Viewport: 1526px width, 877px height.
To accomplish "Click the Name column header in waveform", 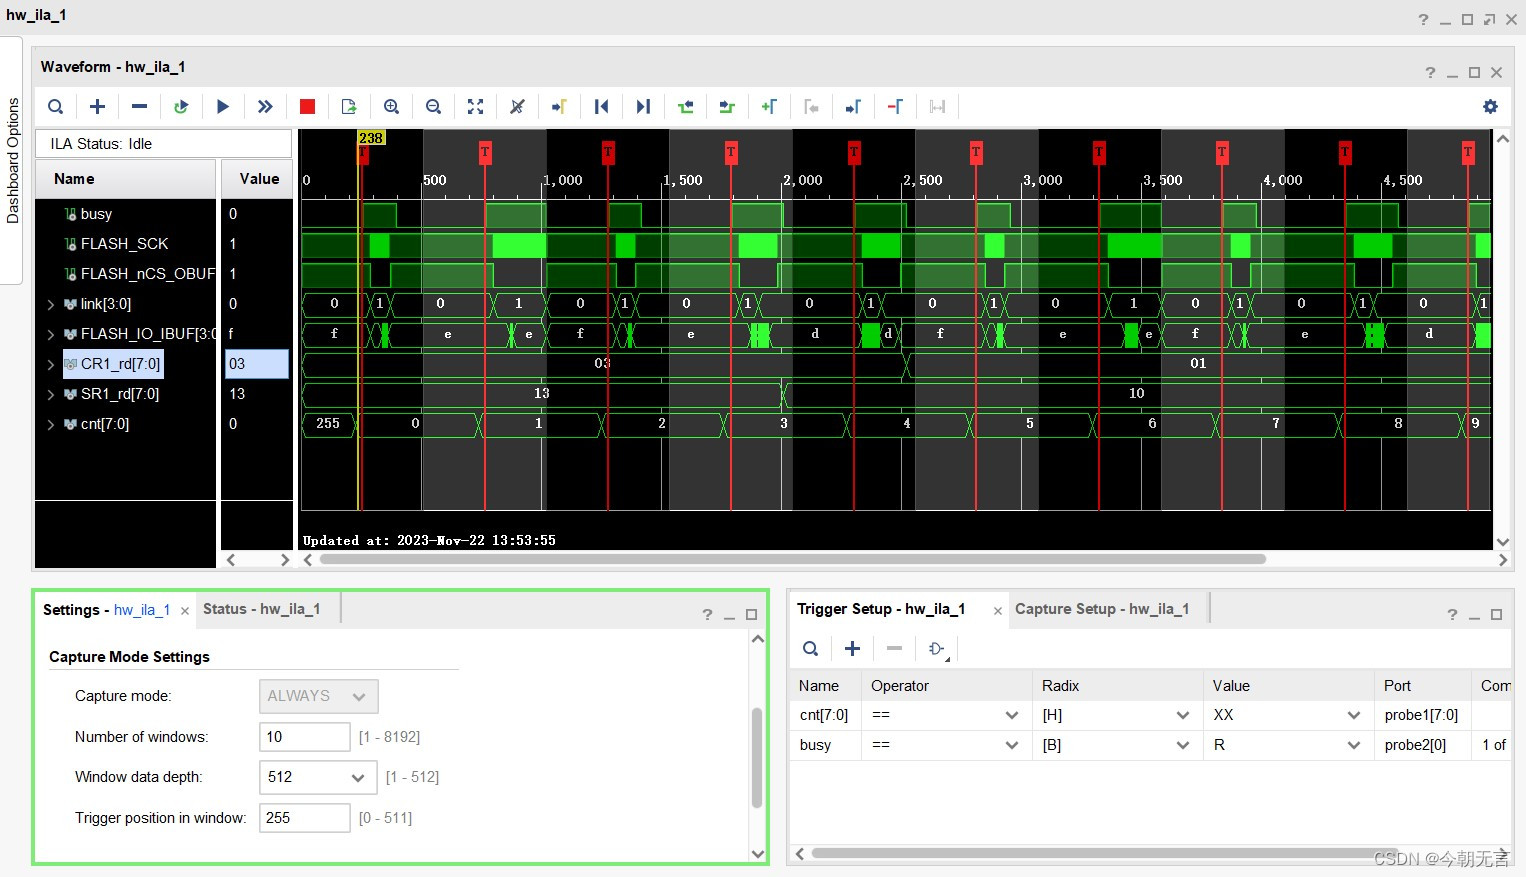I will coord(126,179).
